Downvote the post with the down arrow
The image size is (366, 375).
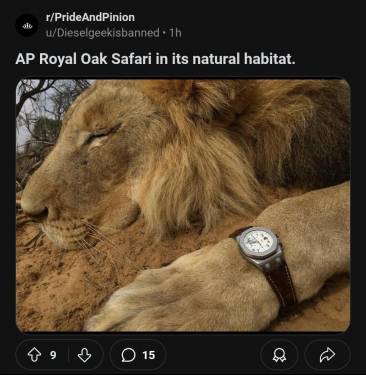[84, 355]
